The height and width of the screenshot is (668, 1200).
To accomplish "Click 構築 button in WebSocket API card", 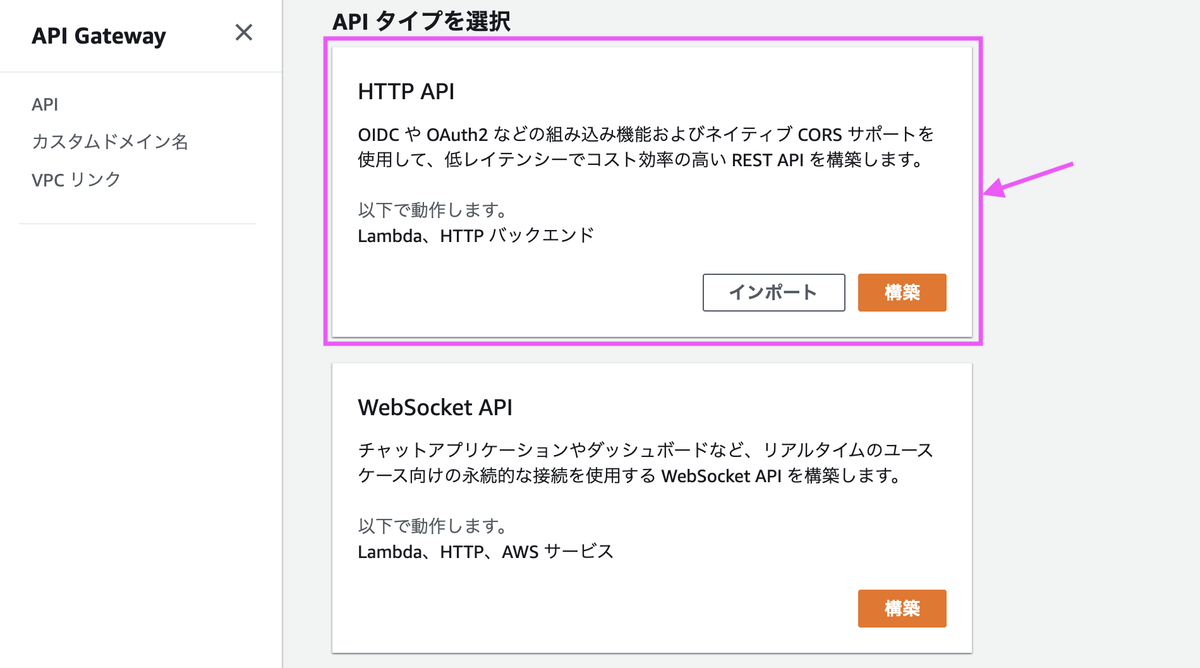I will tap(902, 609).
